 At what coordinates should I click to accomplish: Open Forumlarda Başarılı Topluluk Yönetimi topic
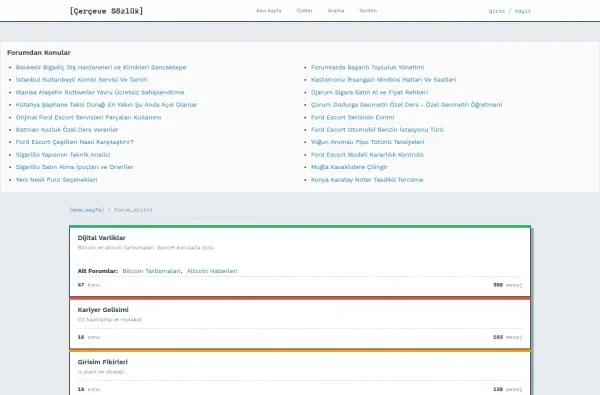tap(367, 67)
